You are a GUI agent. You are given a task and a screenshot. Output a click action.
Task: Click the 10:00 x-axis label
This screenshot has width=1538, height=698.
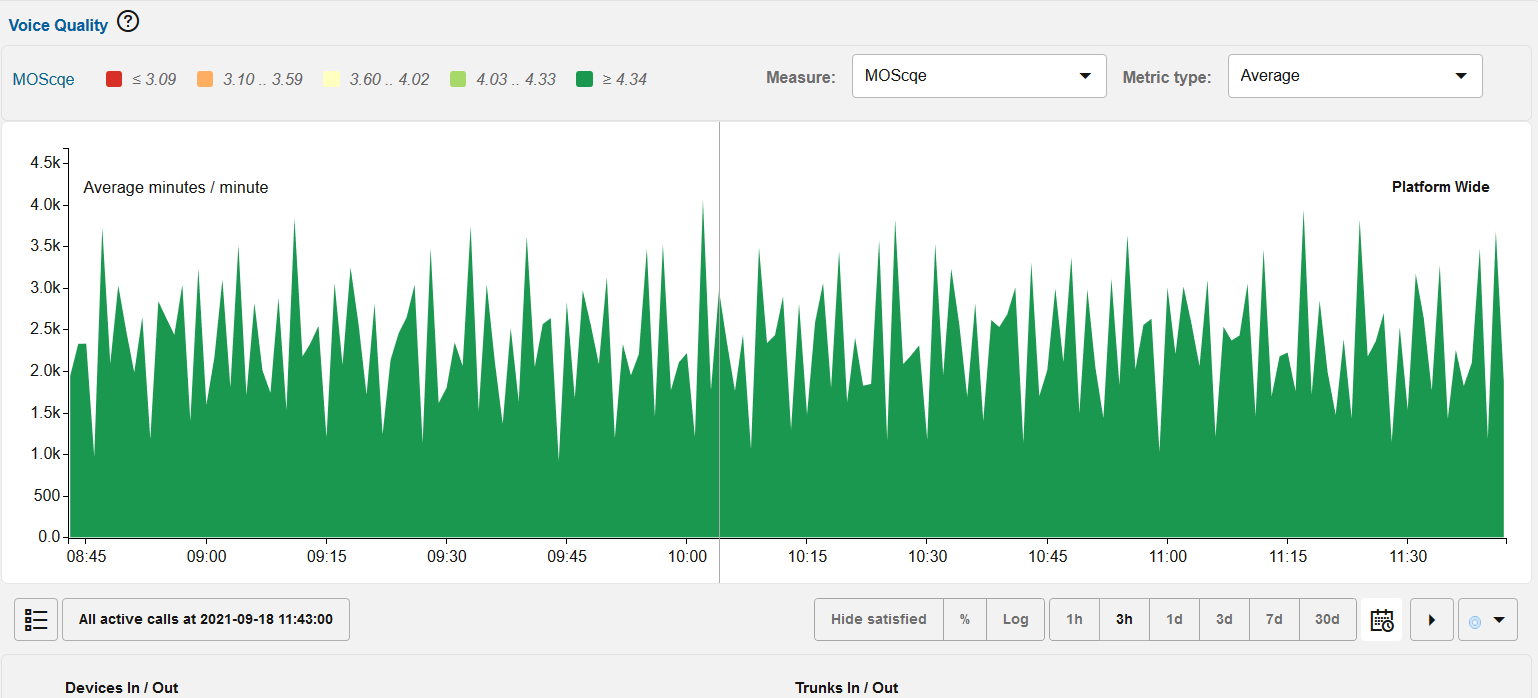pos(687,557)
